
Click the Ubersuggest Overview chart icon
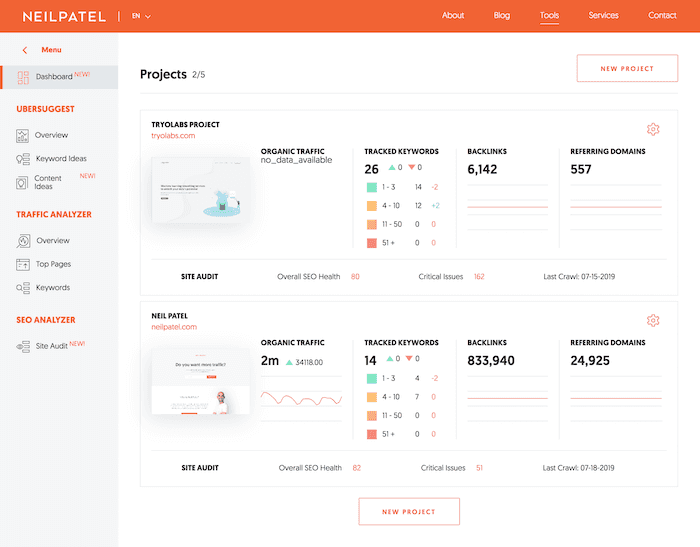(23, 135)
